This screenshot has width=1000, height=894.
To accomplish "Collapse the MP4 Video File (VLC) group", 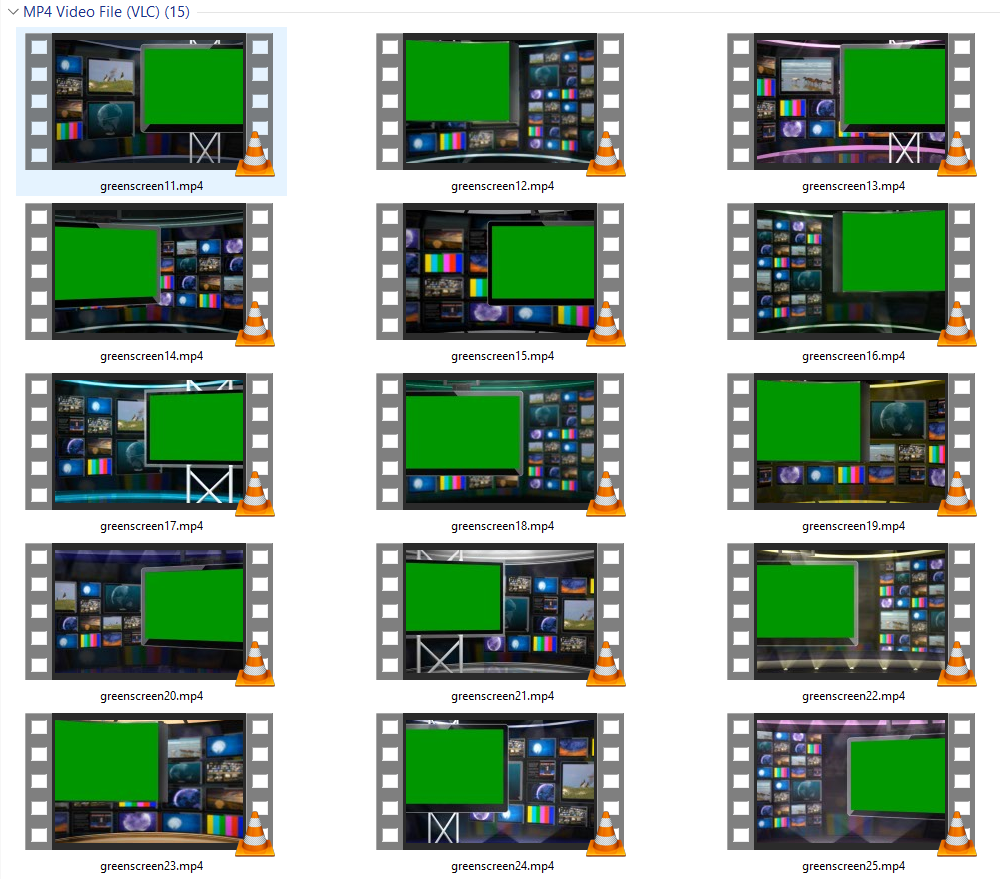I will click(x=13, y=12).
